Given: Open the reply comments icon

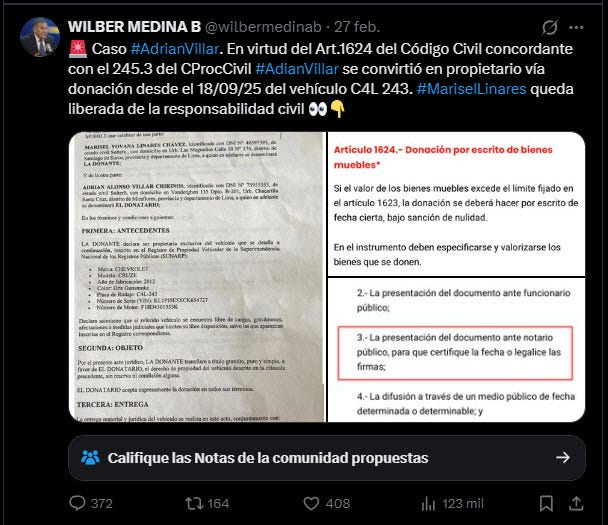Looking at the screenshot, I should (77, 503).
